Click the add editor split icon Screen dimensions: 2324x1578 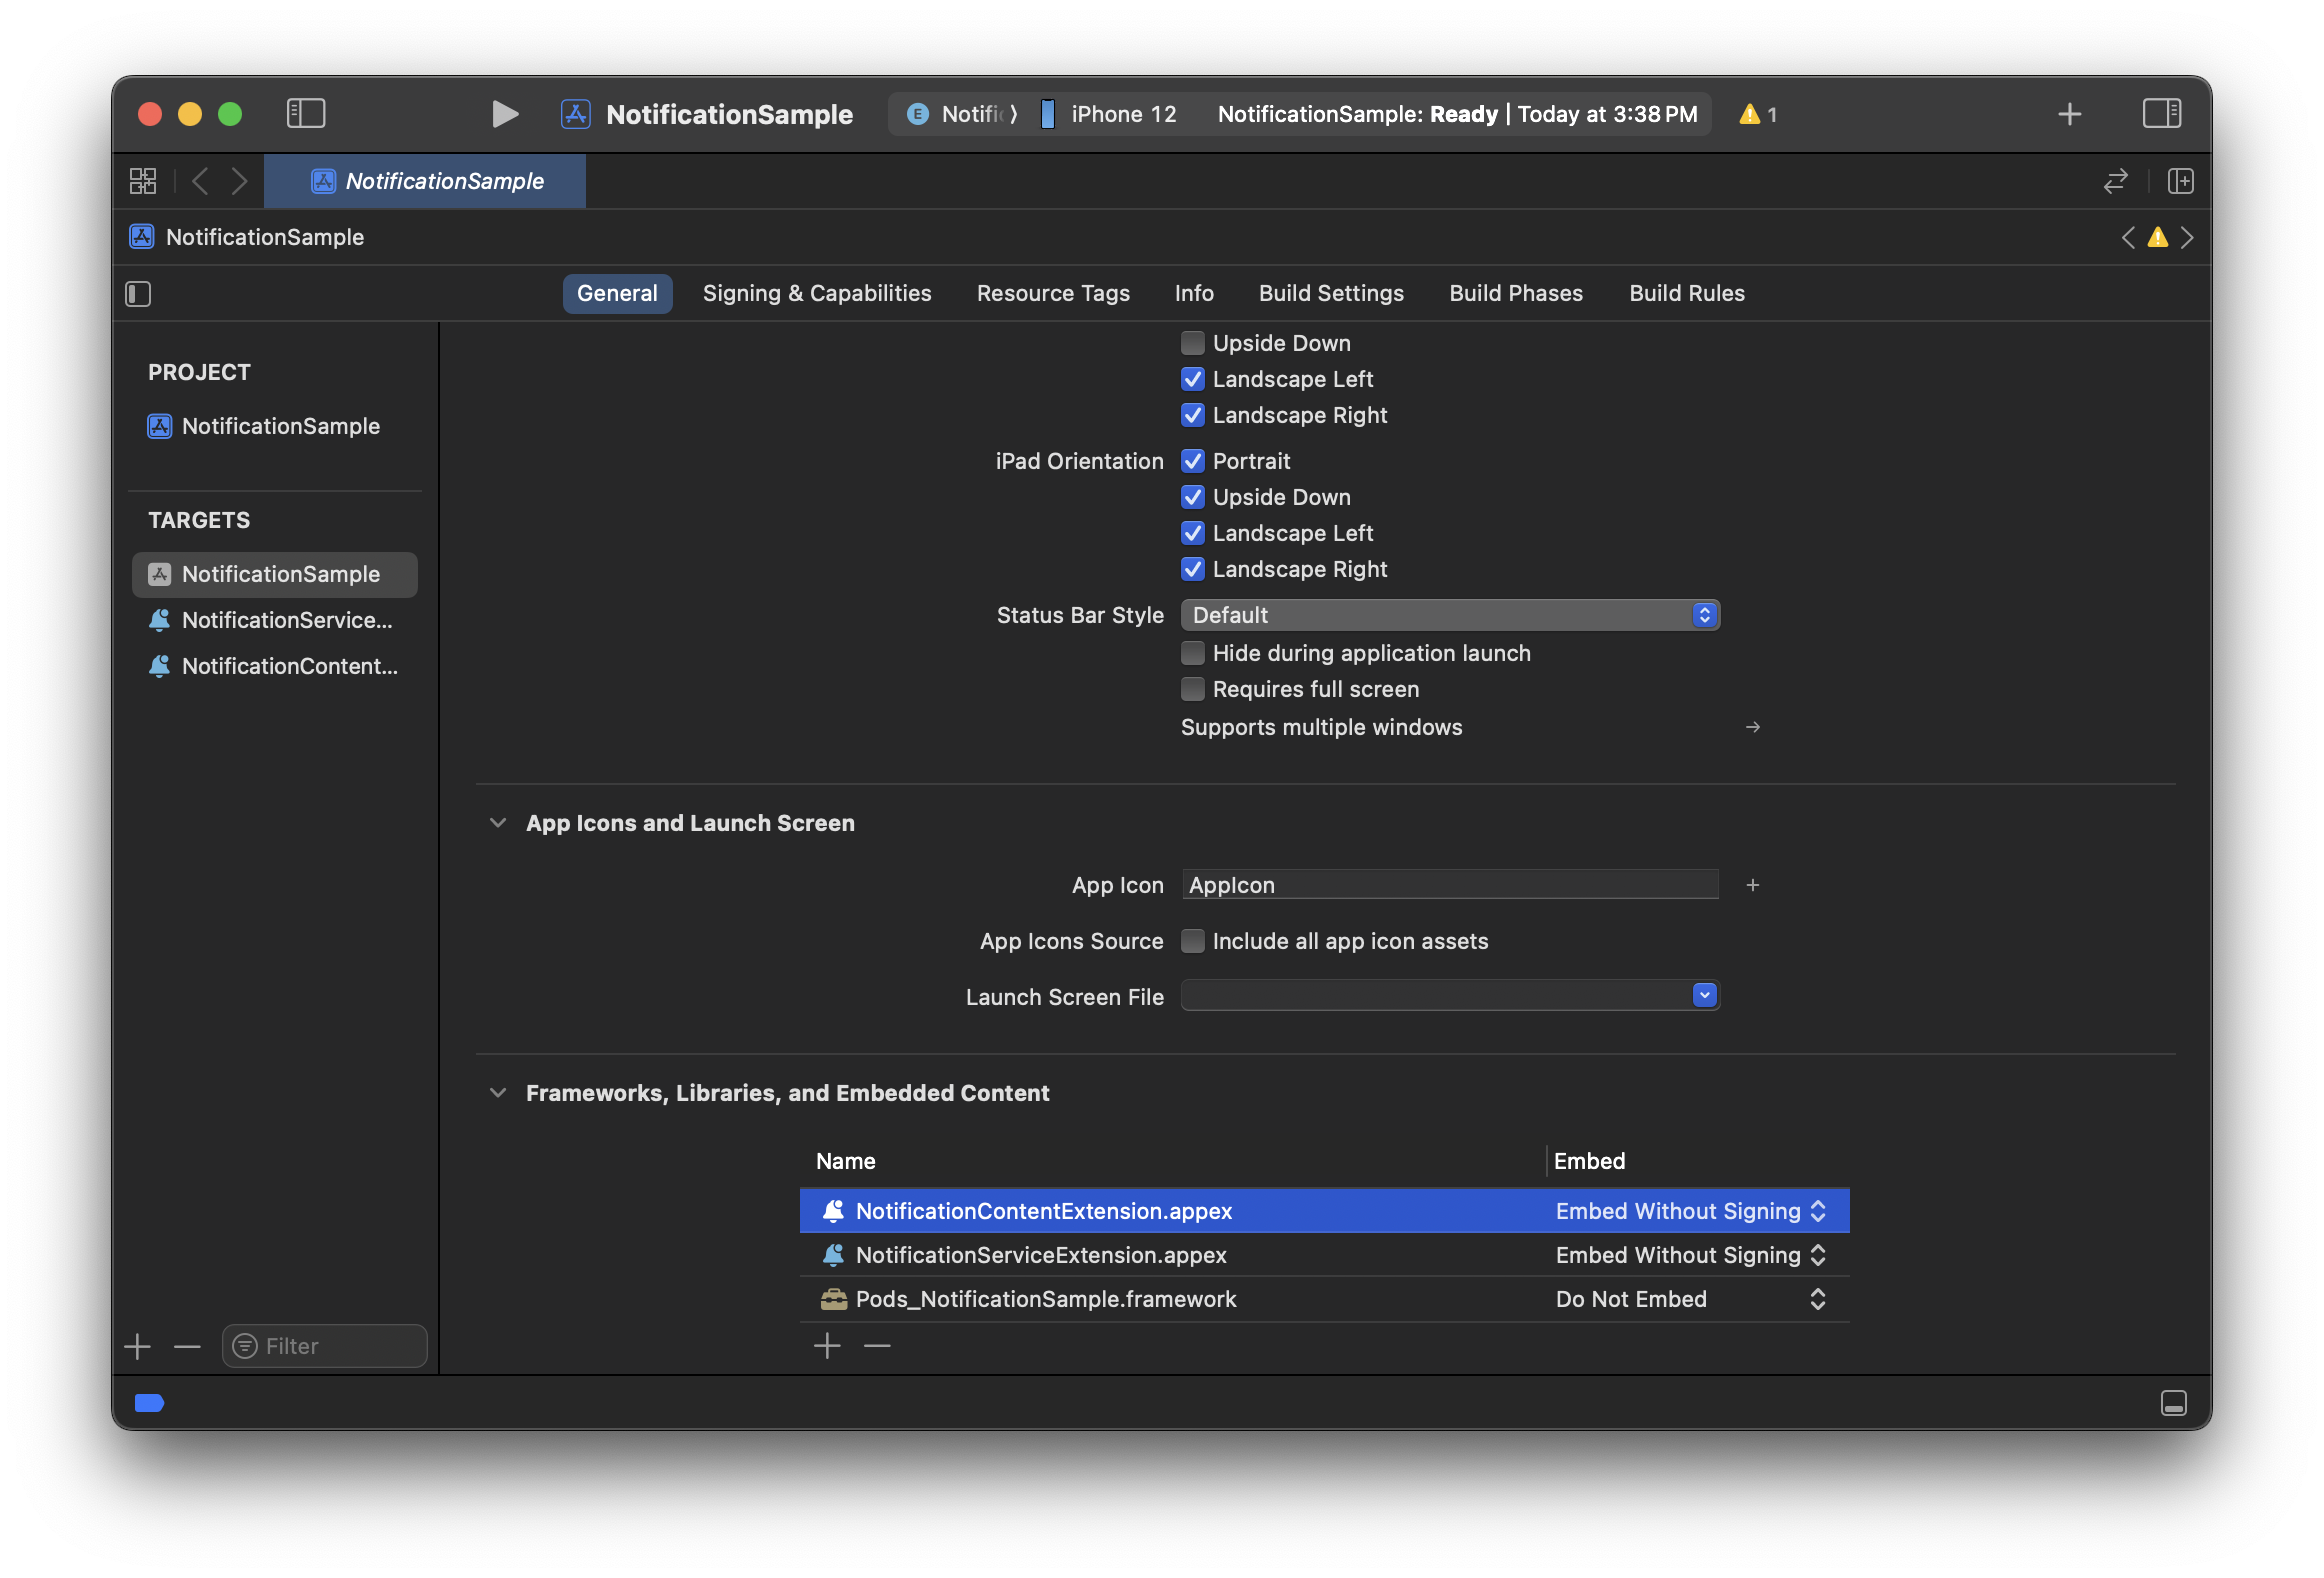2180,181
